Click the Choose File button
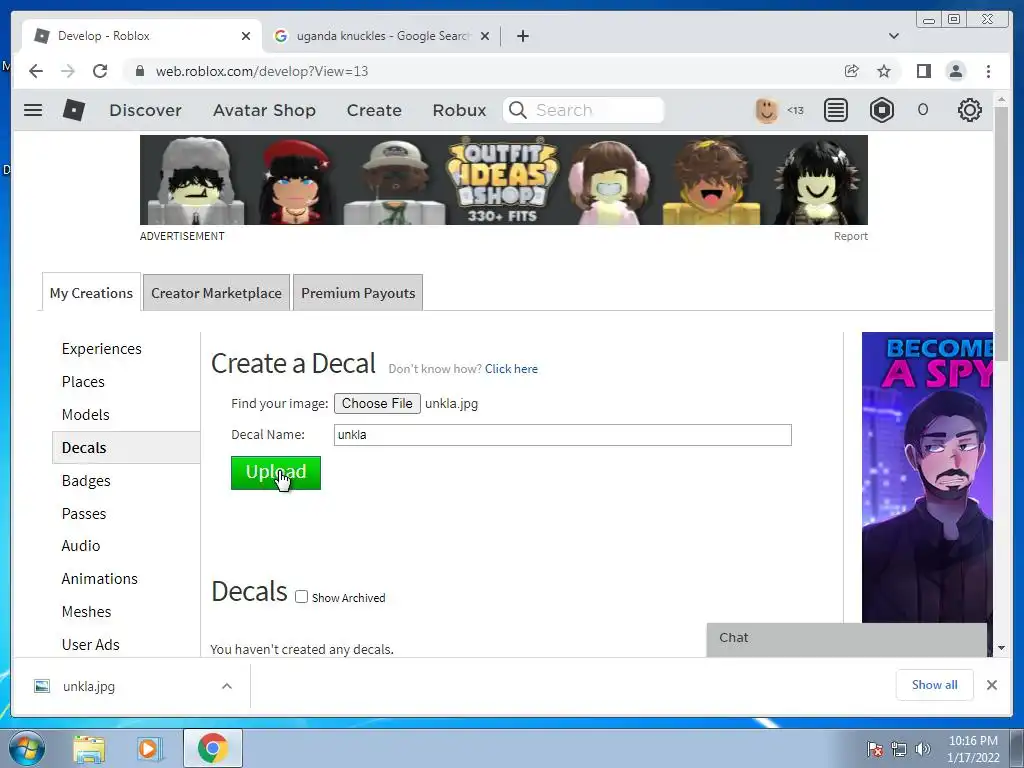Viewport: 1024px width, 768px height. [x=377, y=404]
